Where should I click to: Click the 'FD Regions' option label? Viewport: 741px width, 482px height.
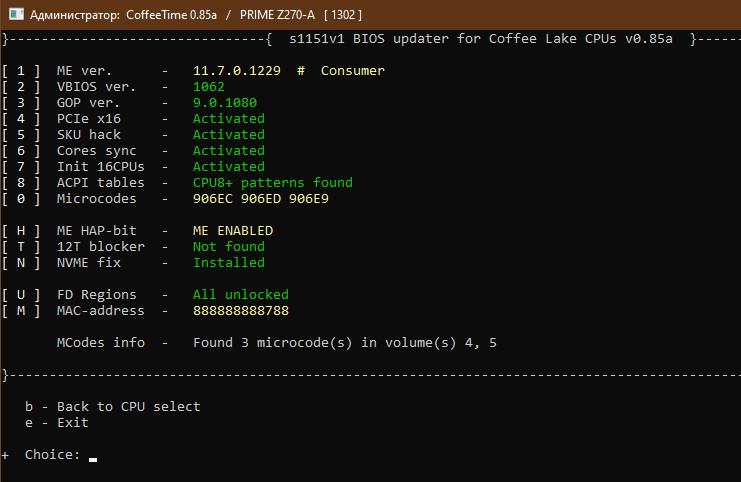click(x=96, y=294)
